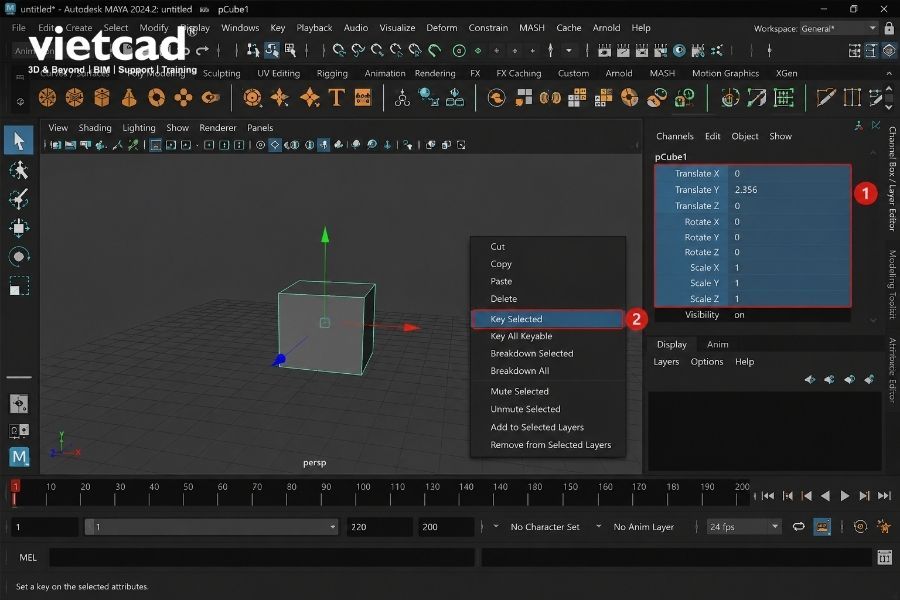Choose Key Selected in context menu

548,319
